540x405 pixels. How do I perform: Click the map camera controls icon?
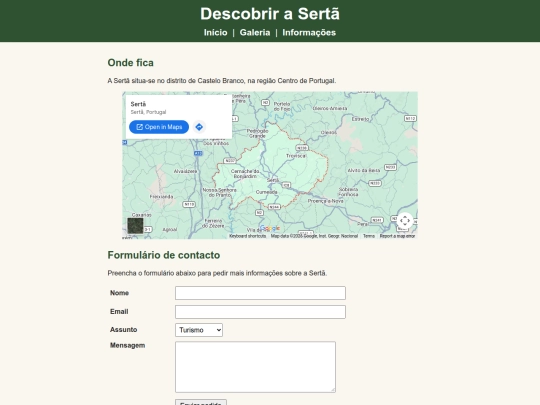pyautogui.click(x=405, y=220)
